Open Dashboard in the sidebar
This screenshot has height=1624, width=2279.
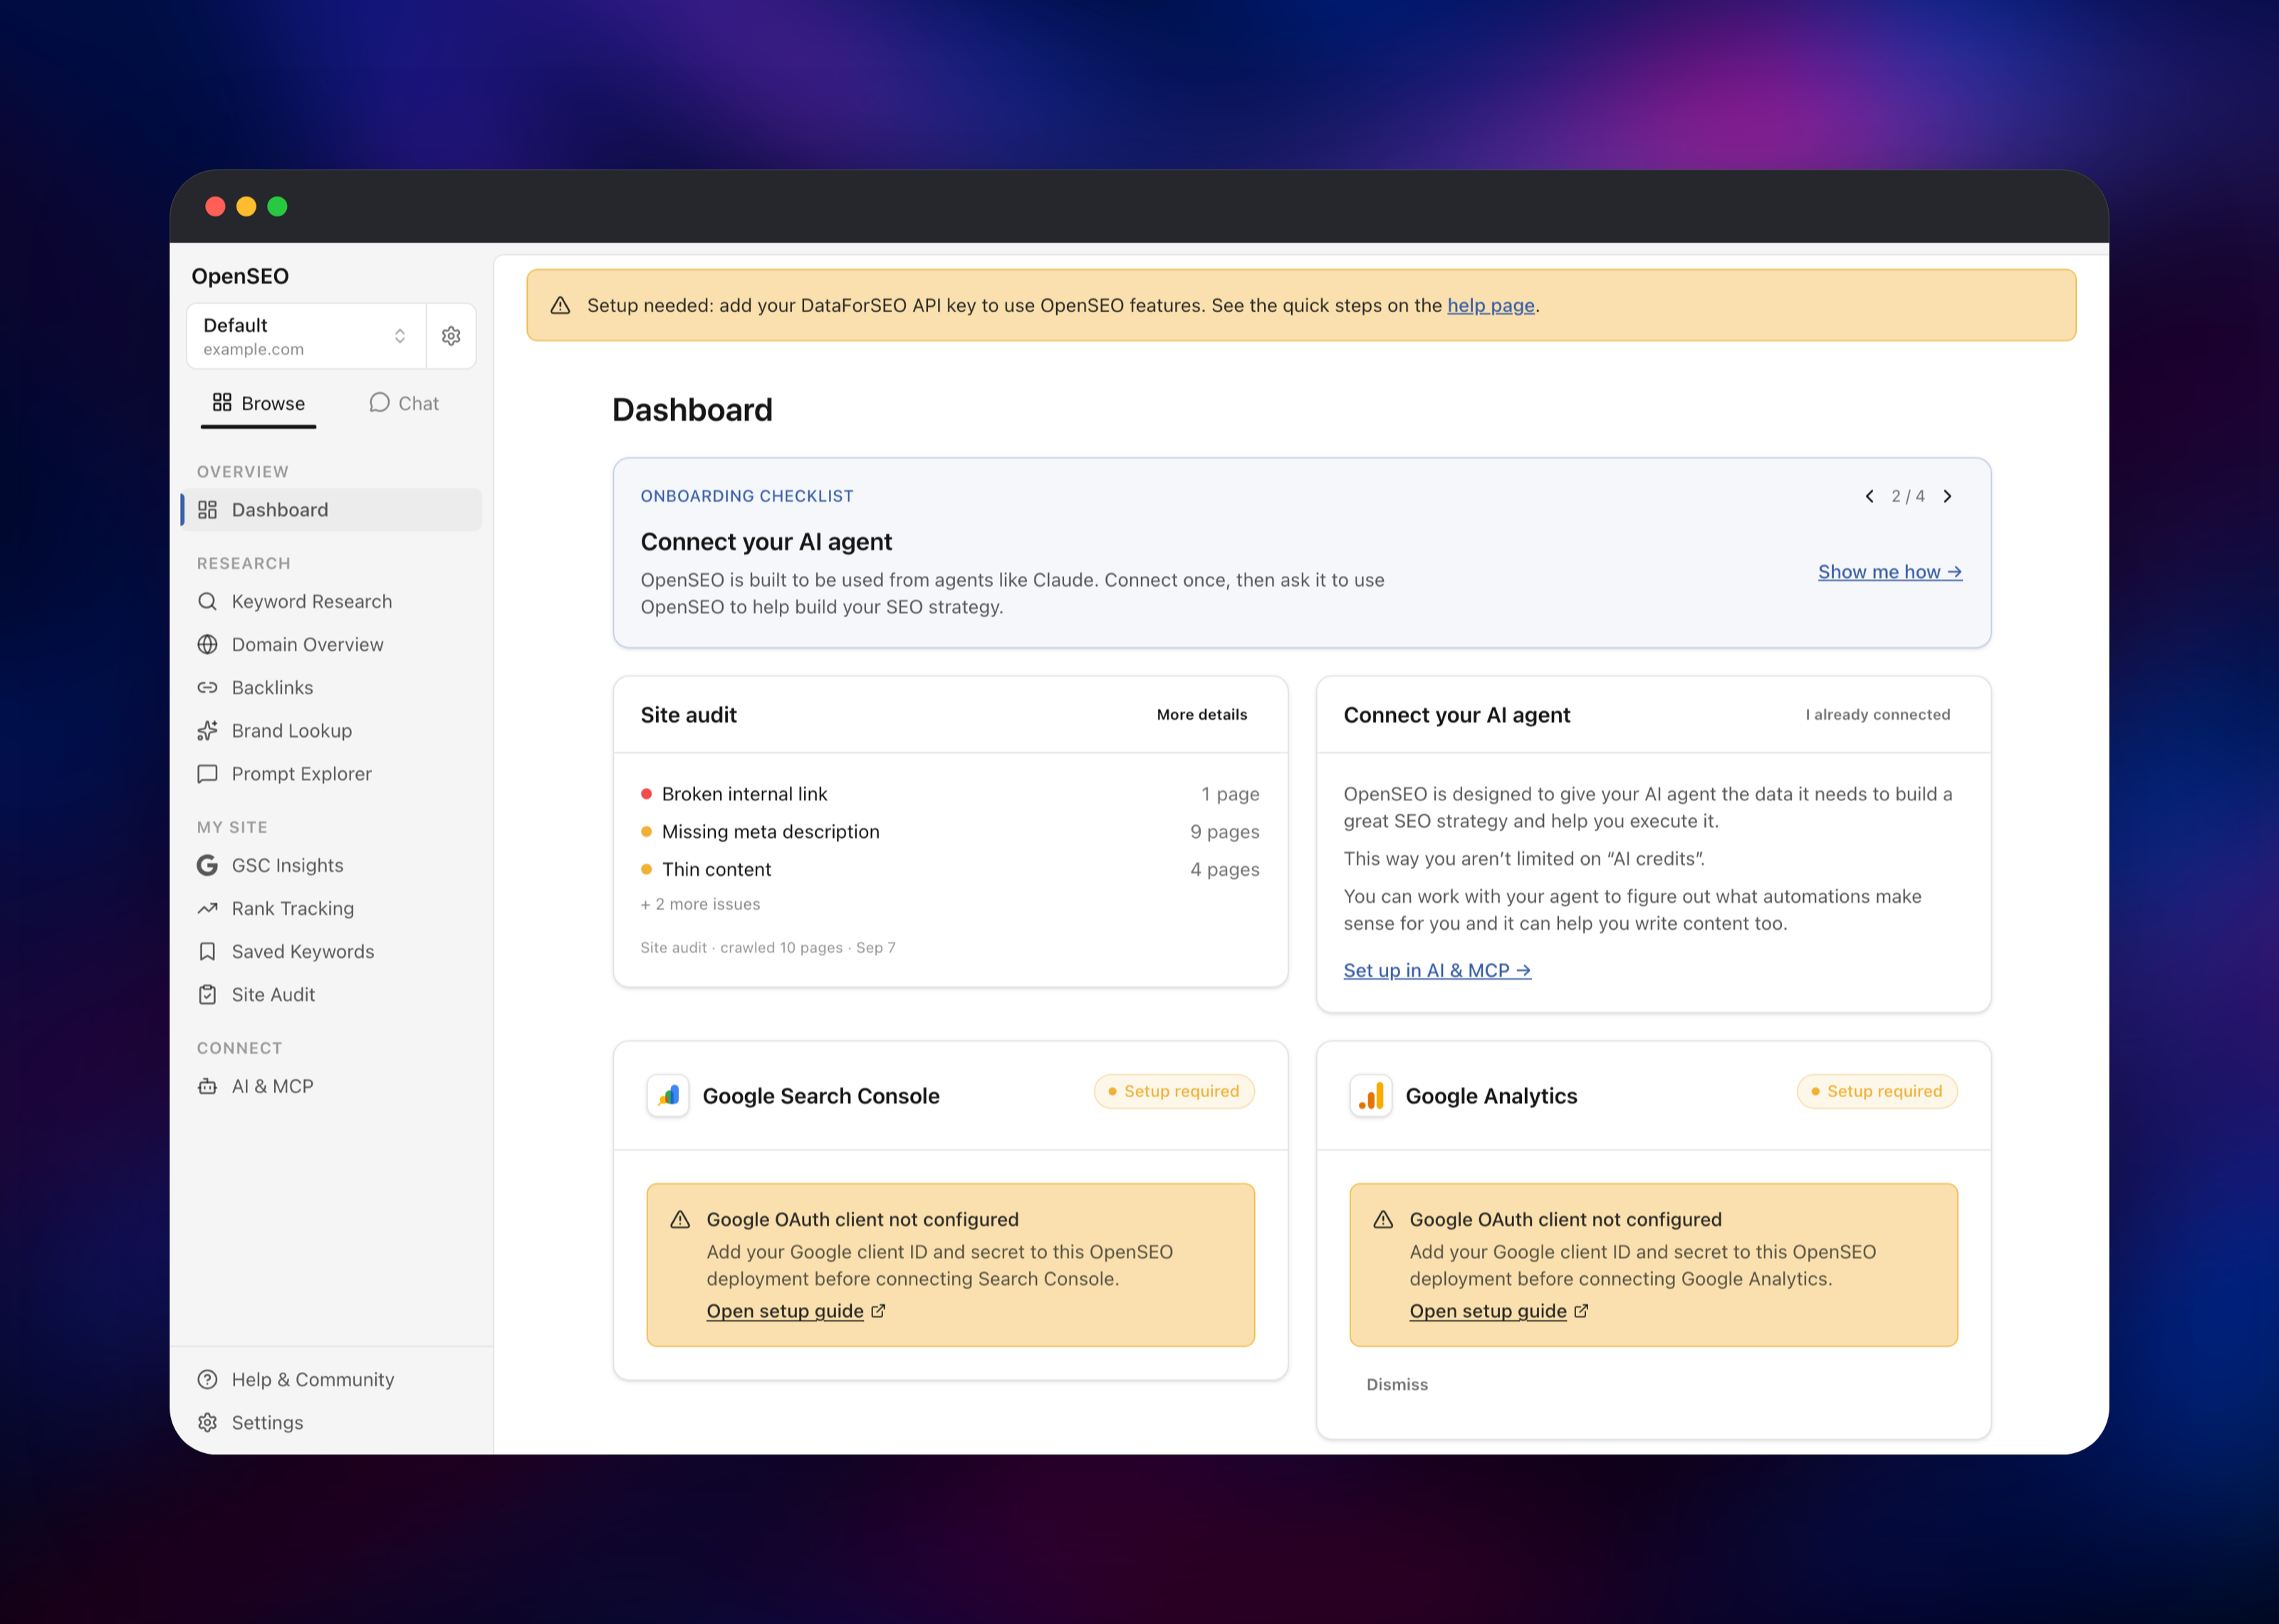(332, 510)
